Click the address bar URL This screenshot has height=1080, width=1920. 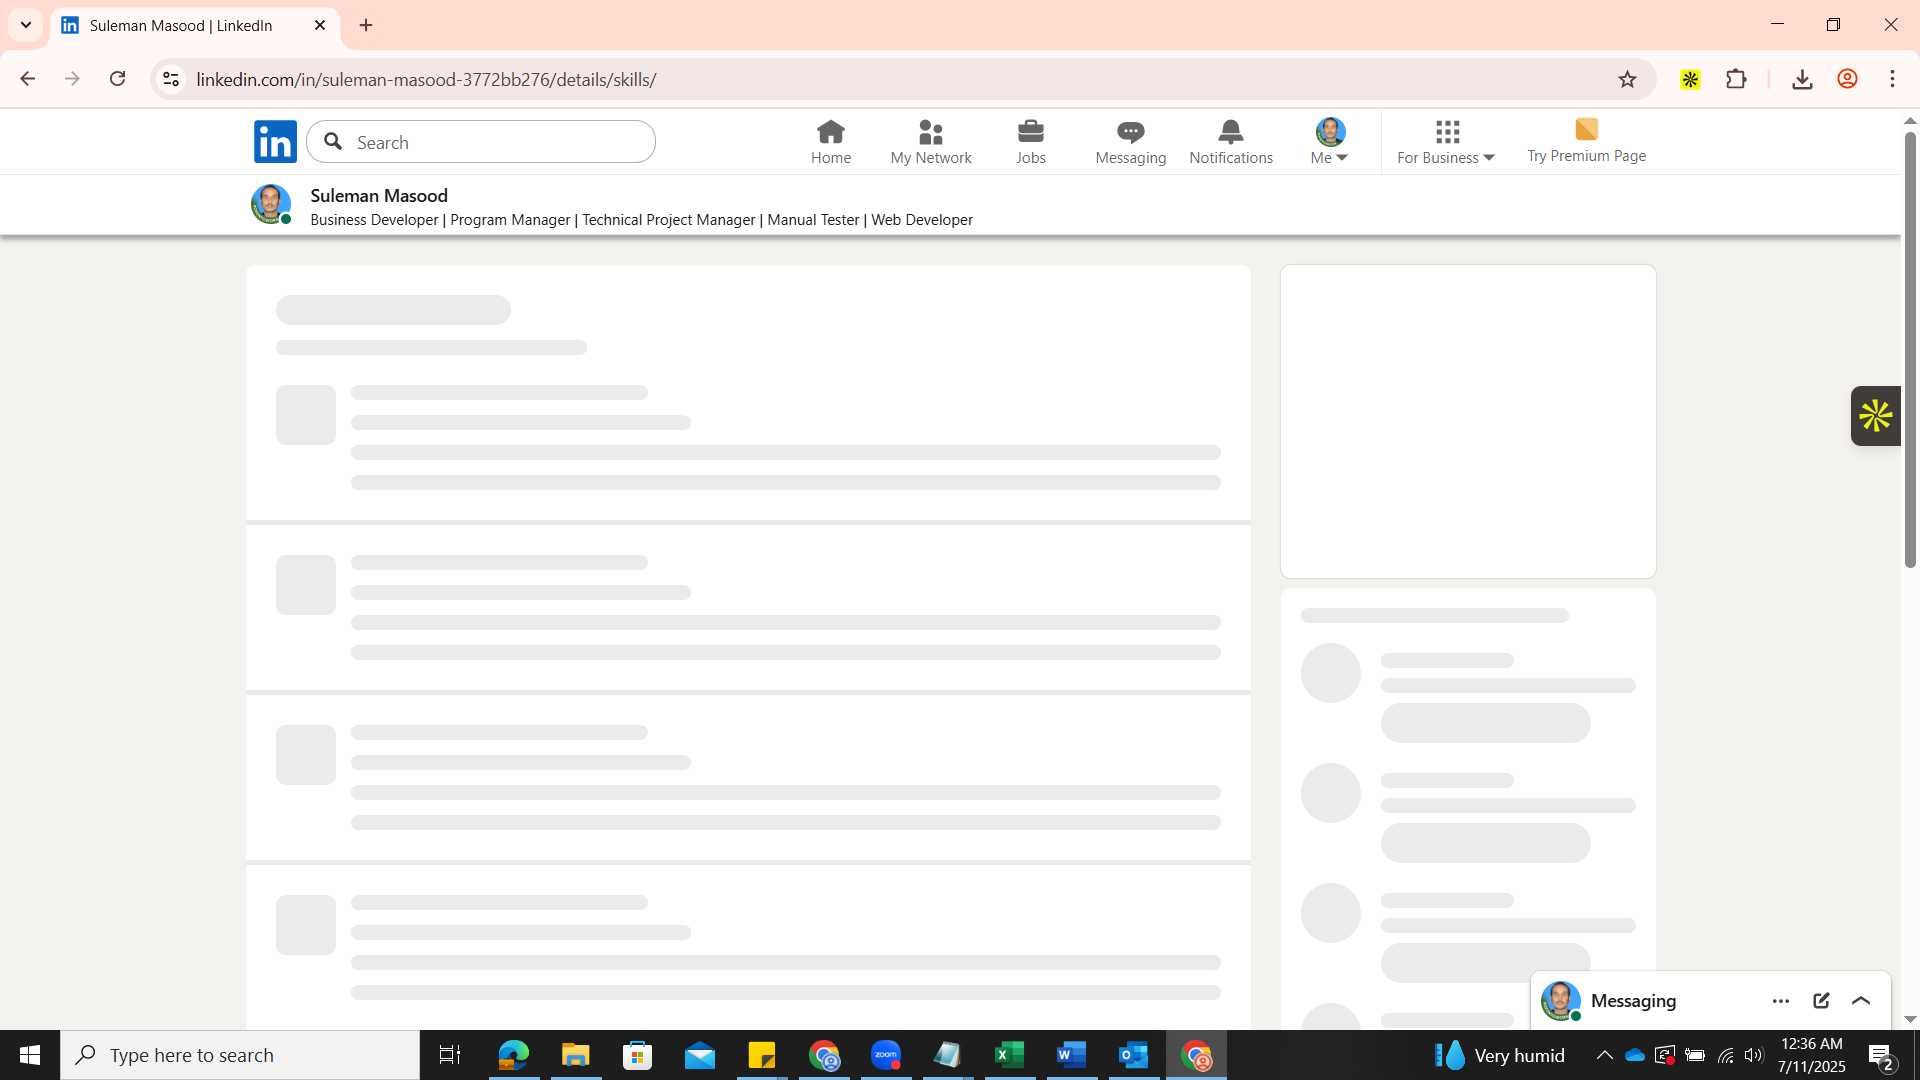(426, 79)
